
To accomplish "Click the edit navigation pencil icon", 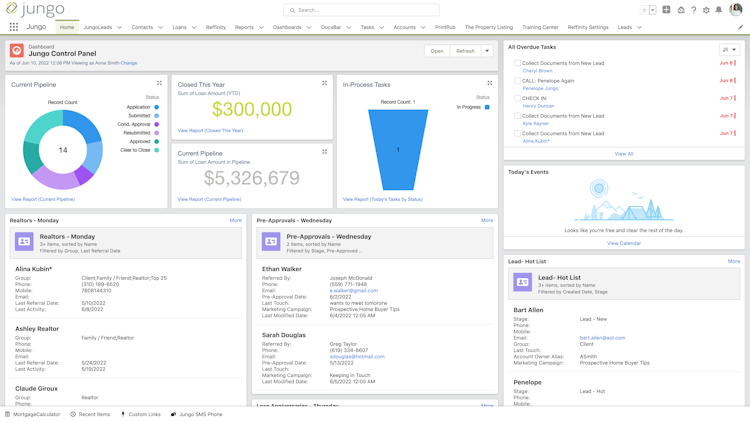I will click(740, 27).
